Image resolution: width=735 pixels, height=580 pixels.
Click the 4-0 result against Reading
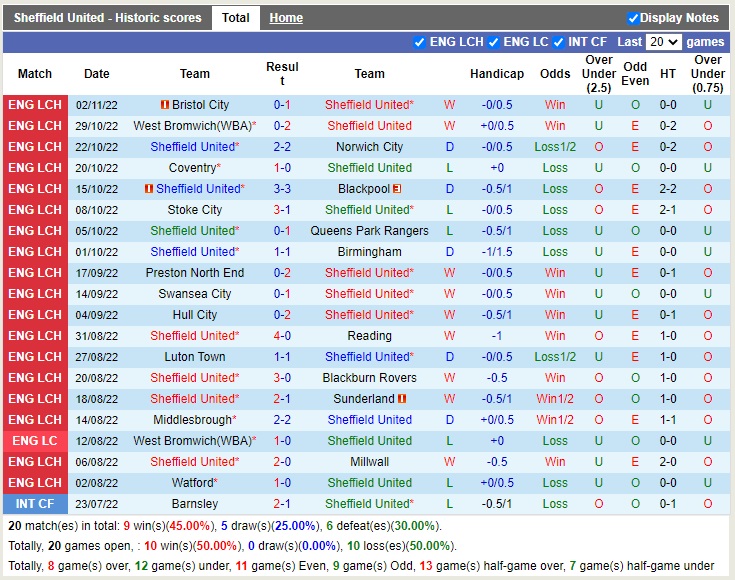tap(282, 336)
